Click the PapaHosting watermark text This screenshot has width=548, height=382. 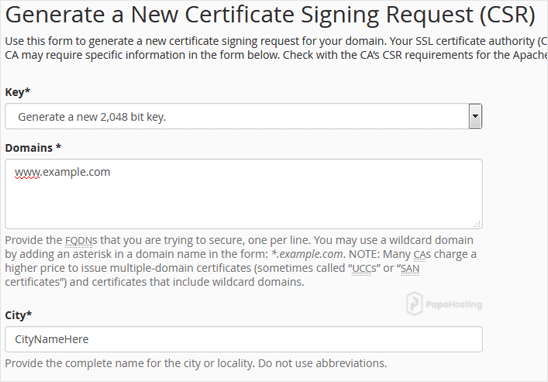pyautogui.click(x=454, y=304)
